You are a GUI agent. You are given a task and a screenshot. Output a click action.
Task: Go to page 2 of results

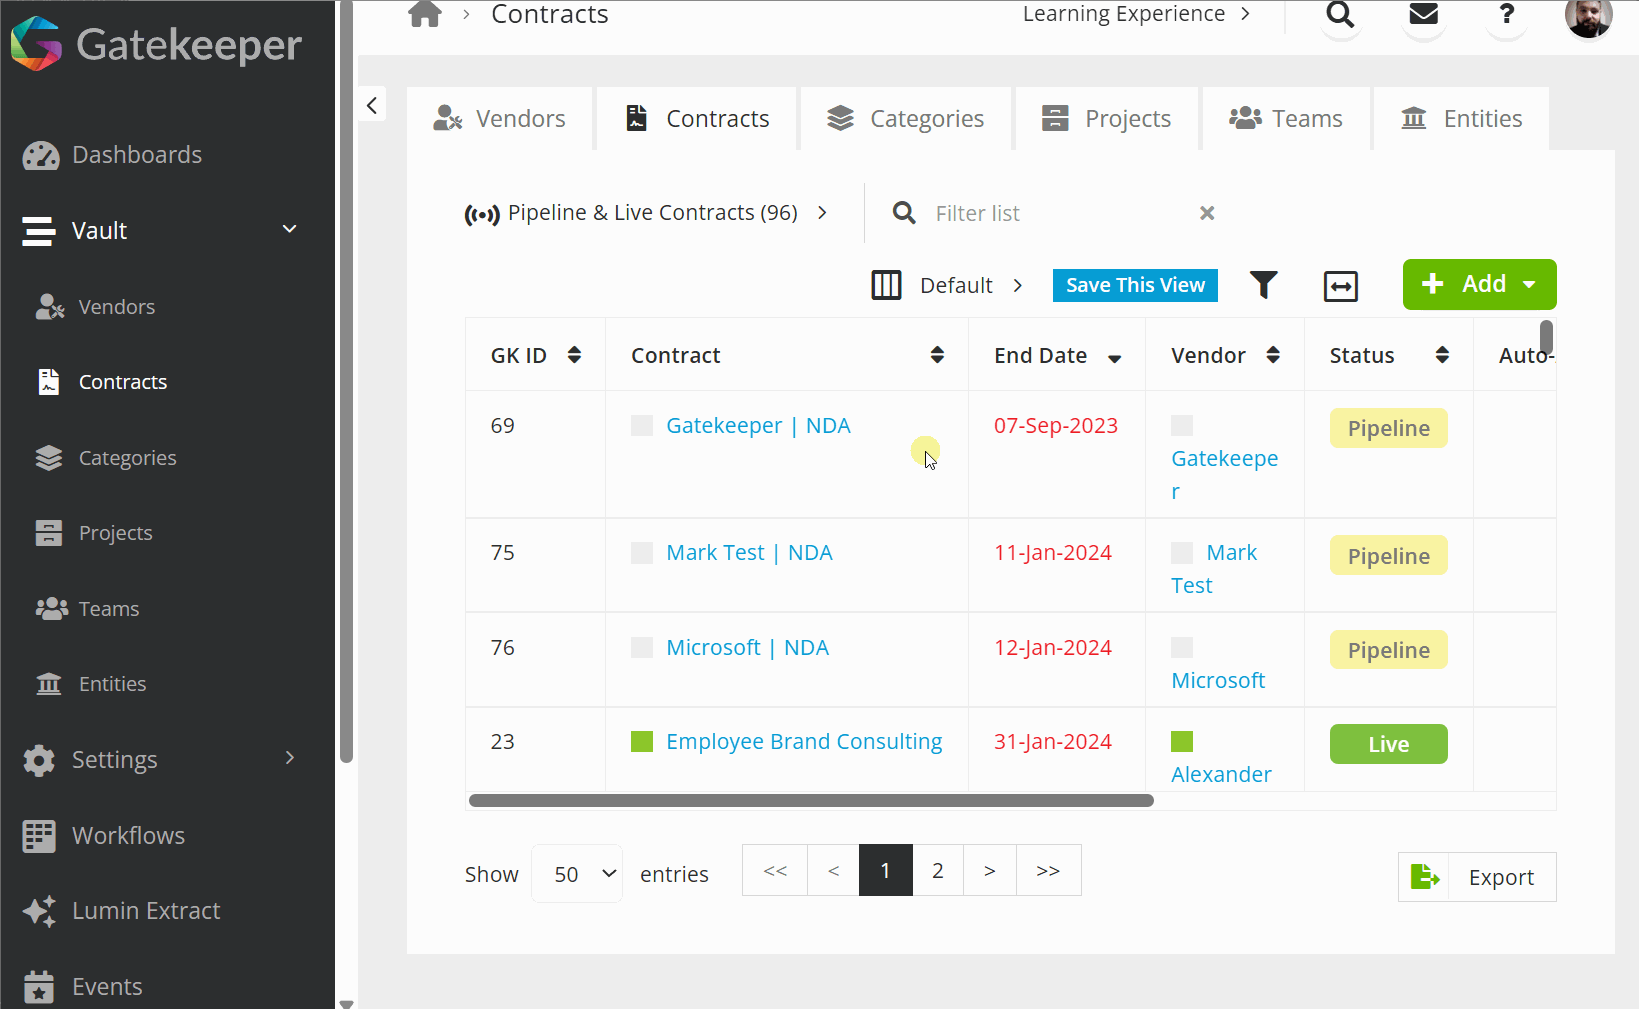coord(938,871)
